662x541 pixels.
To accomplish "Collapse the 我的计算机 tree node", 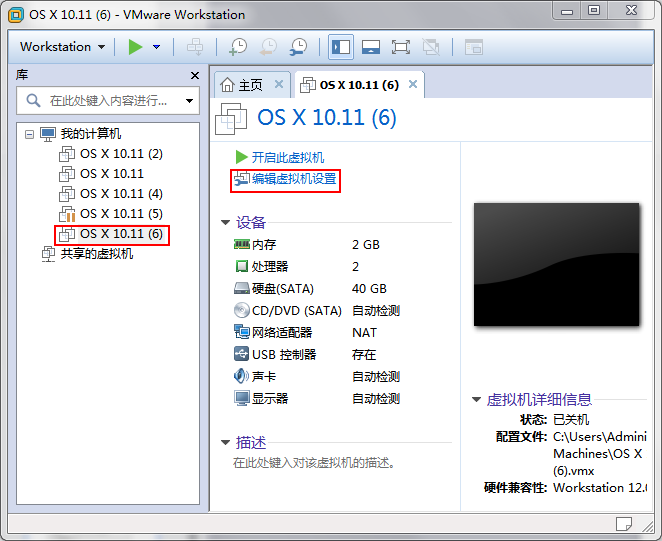I will [x=29, y=134].
